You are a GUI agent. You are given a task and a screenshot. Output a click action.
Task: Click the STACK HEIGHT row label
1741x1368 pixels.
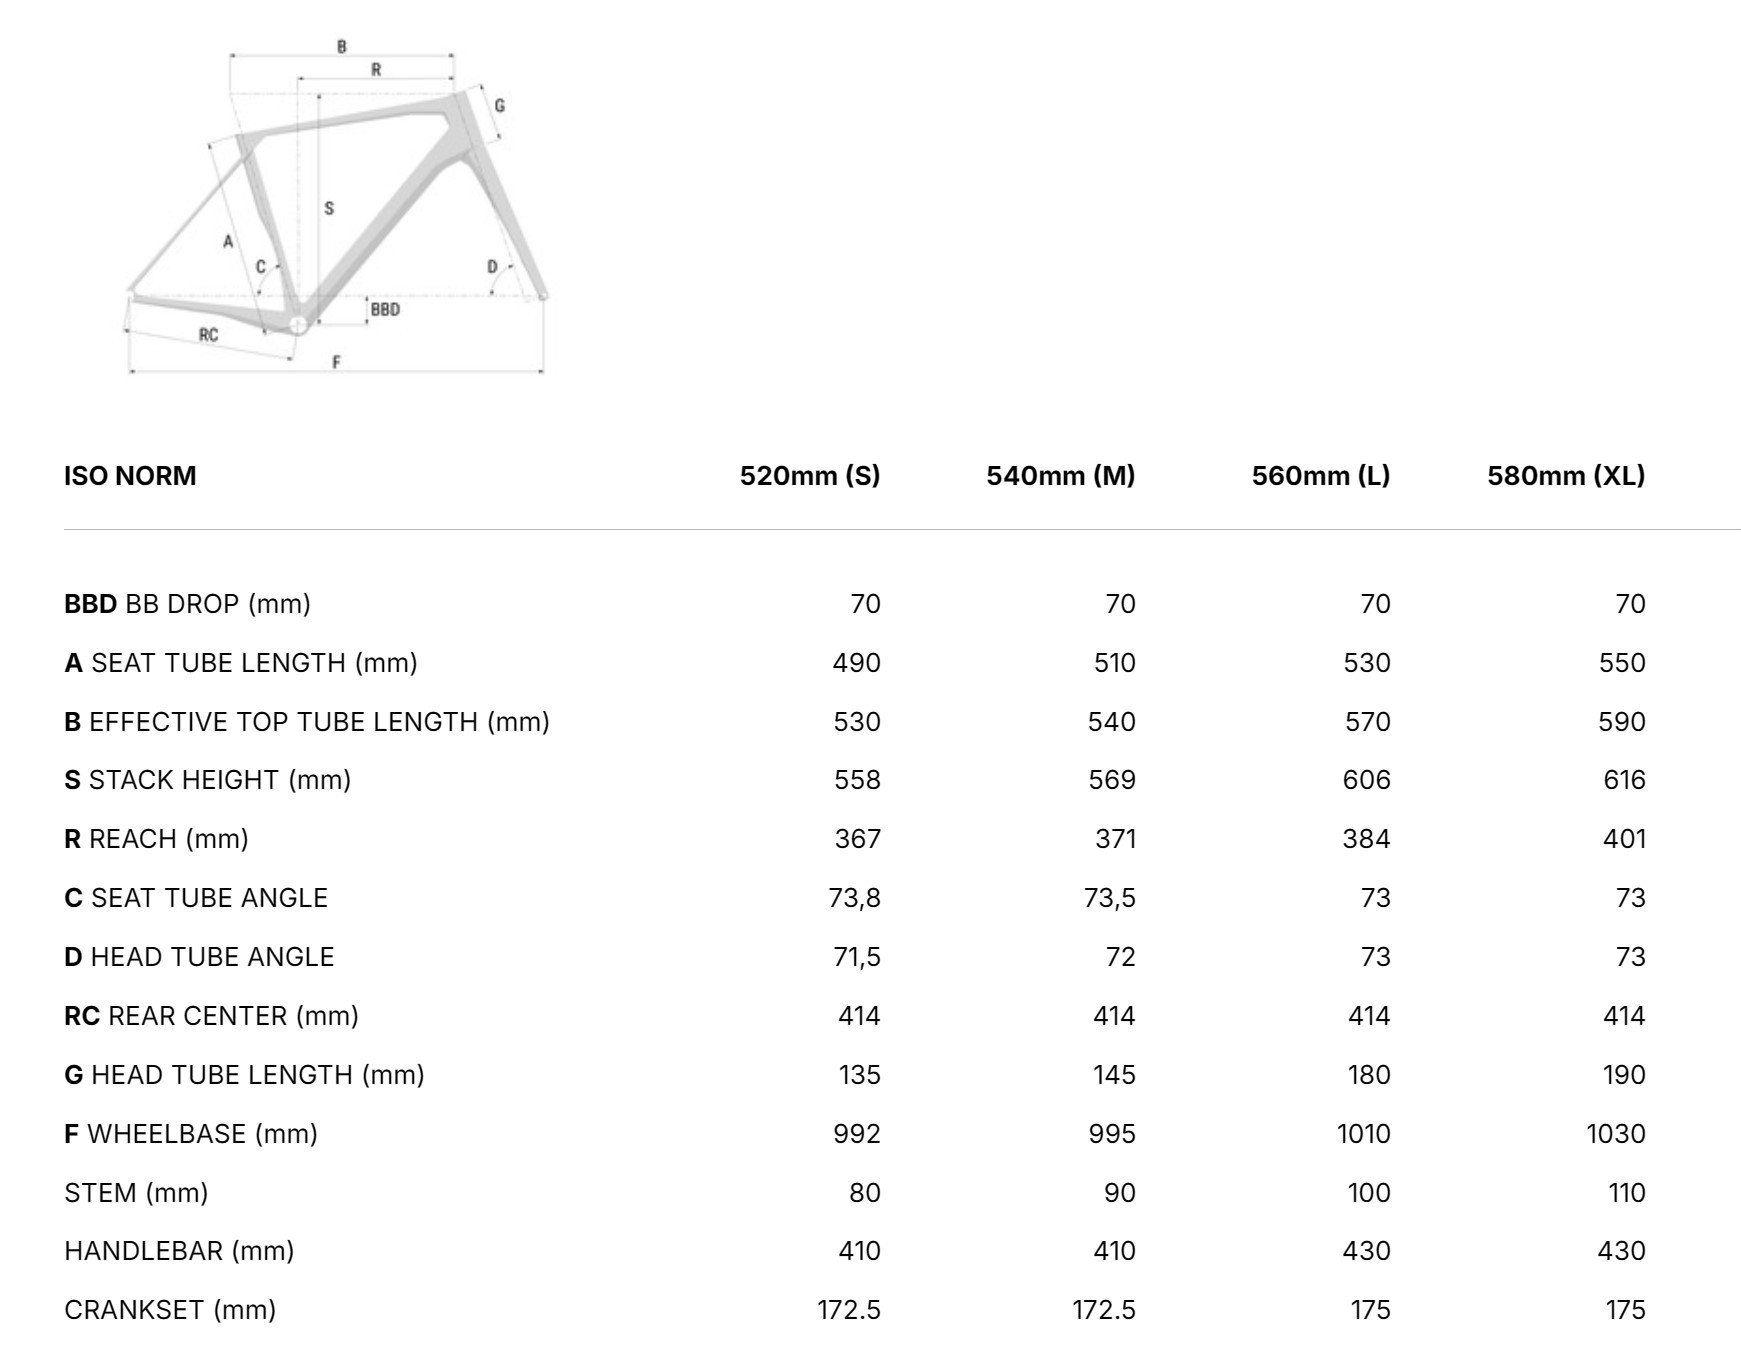coord(207,780)
